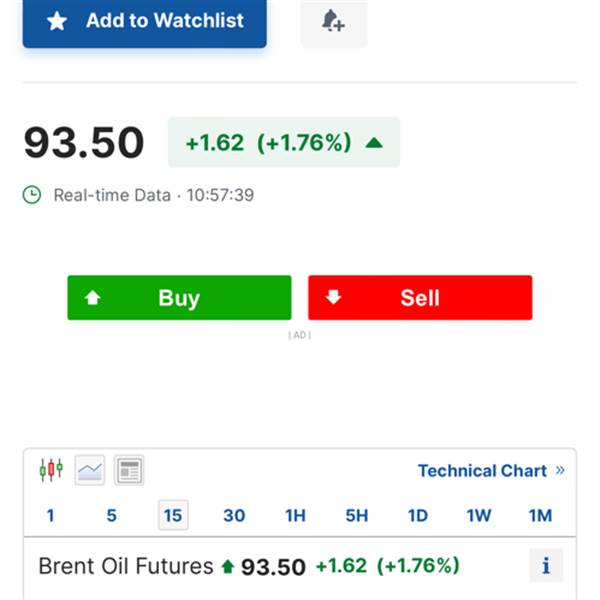
Task: Switch to area line chart view
Action: [x=90, y=470]
